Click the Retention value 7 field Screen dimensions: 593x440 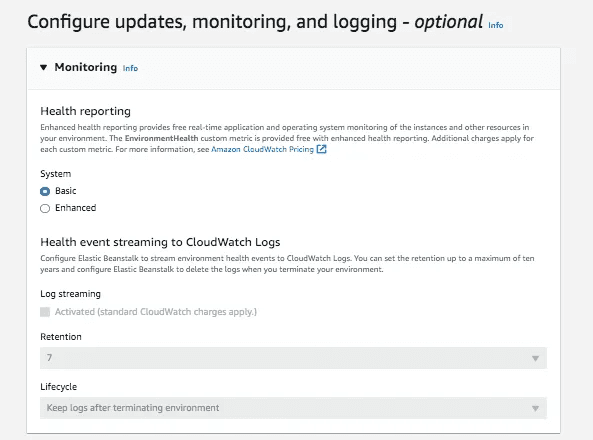pyautogui.click(x=293, y=358)
